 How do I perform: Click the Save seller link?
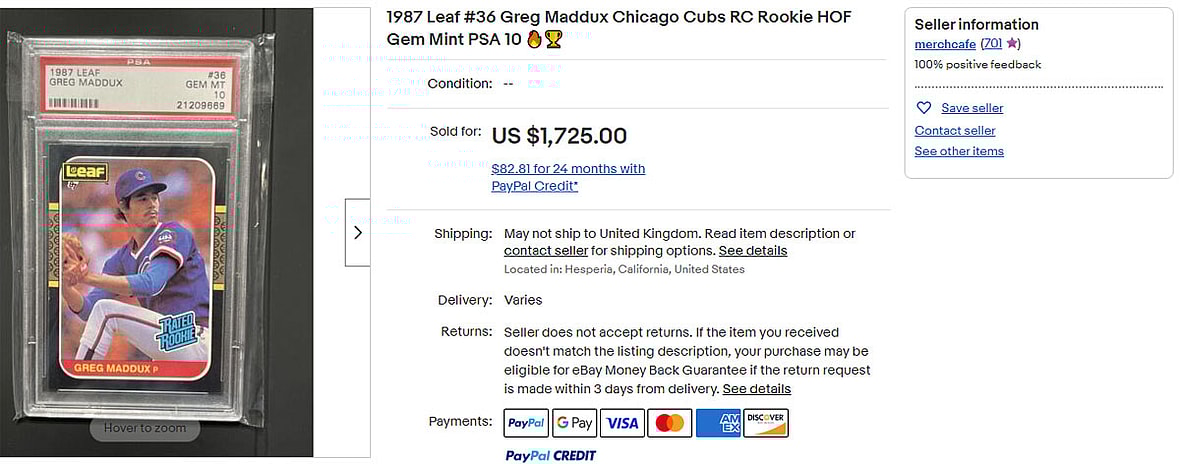pyautogui.click(x=972, y=108)
